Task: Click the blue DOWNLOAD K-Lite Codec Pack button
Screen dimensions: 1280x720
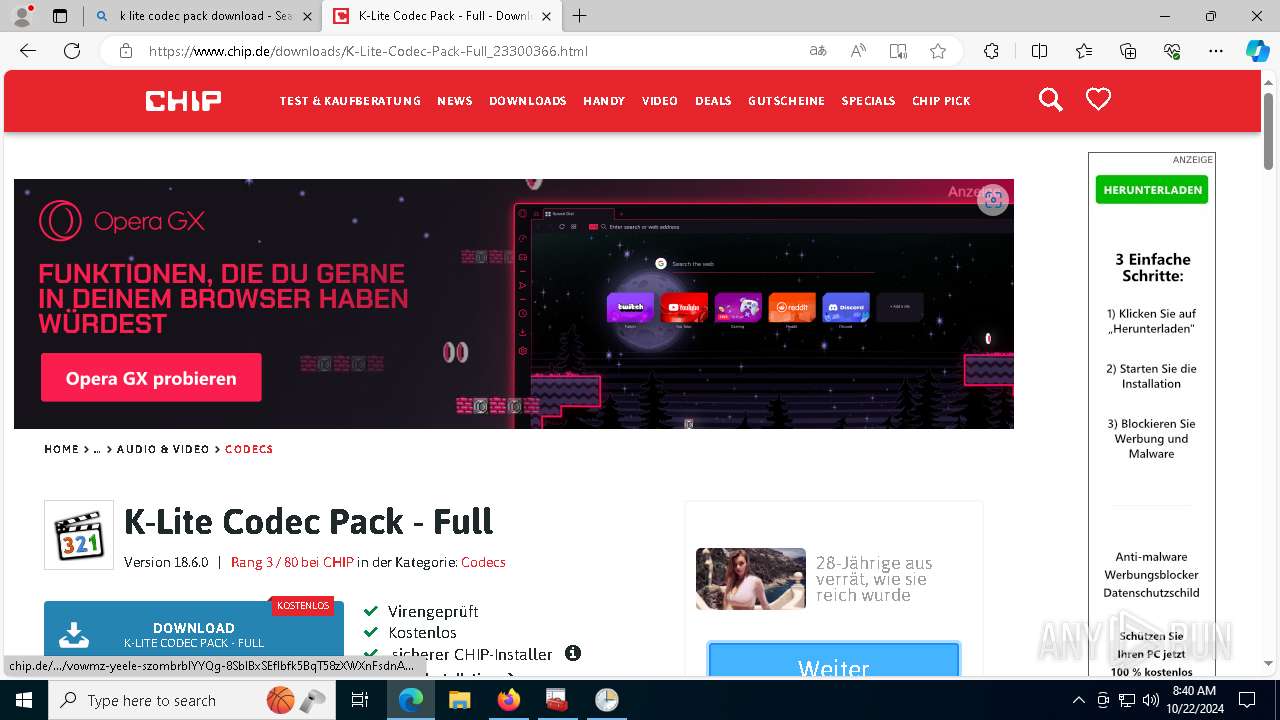Action: point(194,630)
